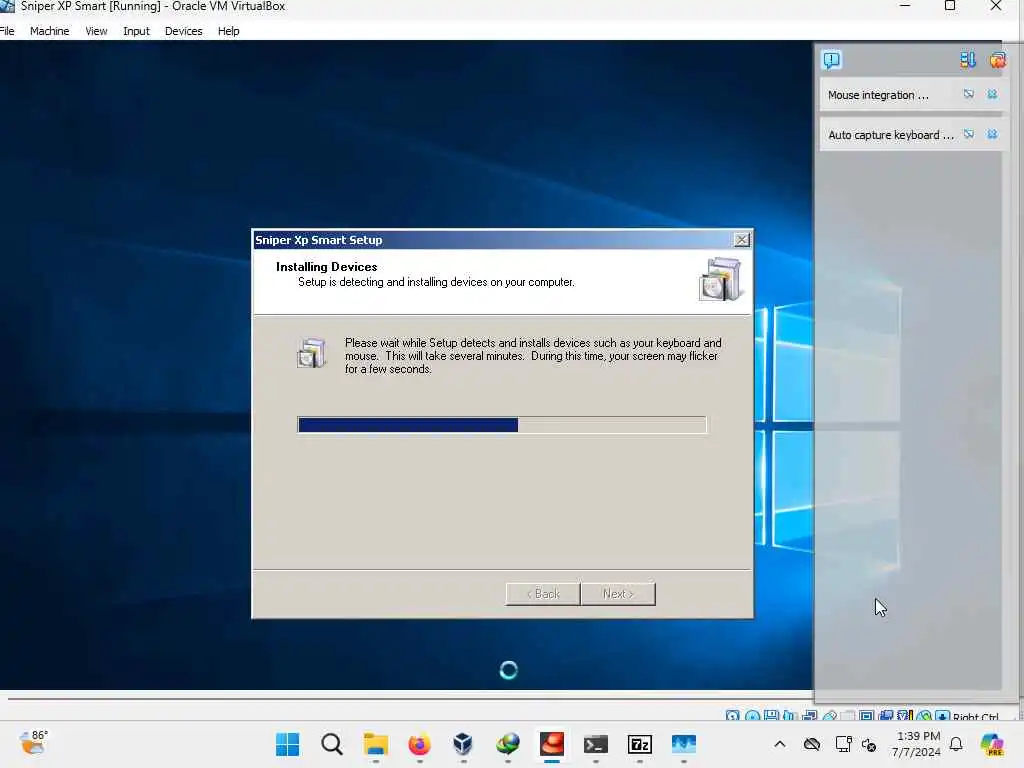Open the clock showing 1:39 PM
The width and height of the screenshot is (1024, 768).
(917, 744)
